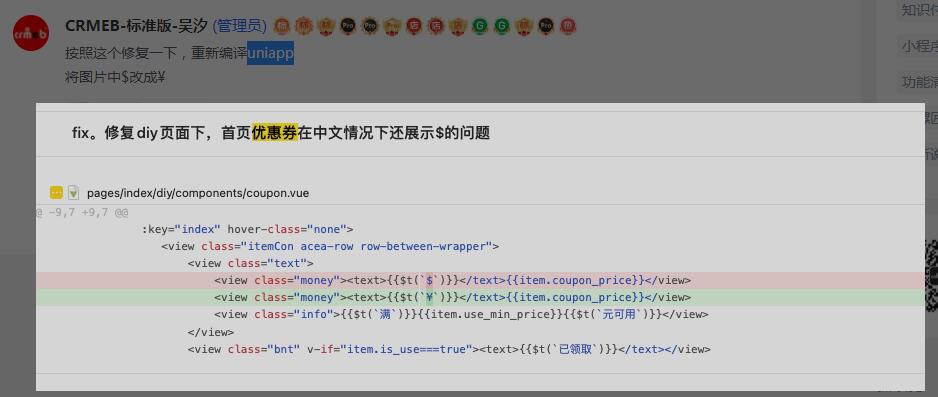
Task: Open the 知识付 sidebar entry
Action: pos(919,10)
